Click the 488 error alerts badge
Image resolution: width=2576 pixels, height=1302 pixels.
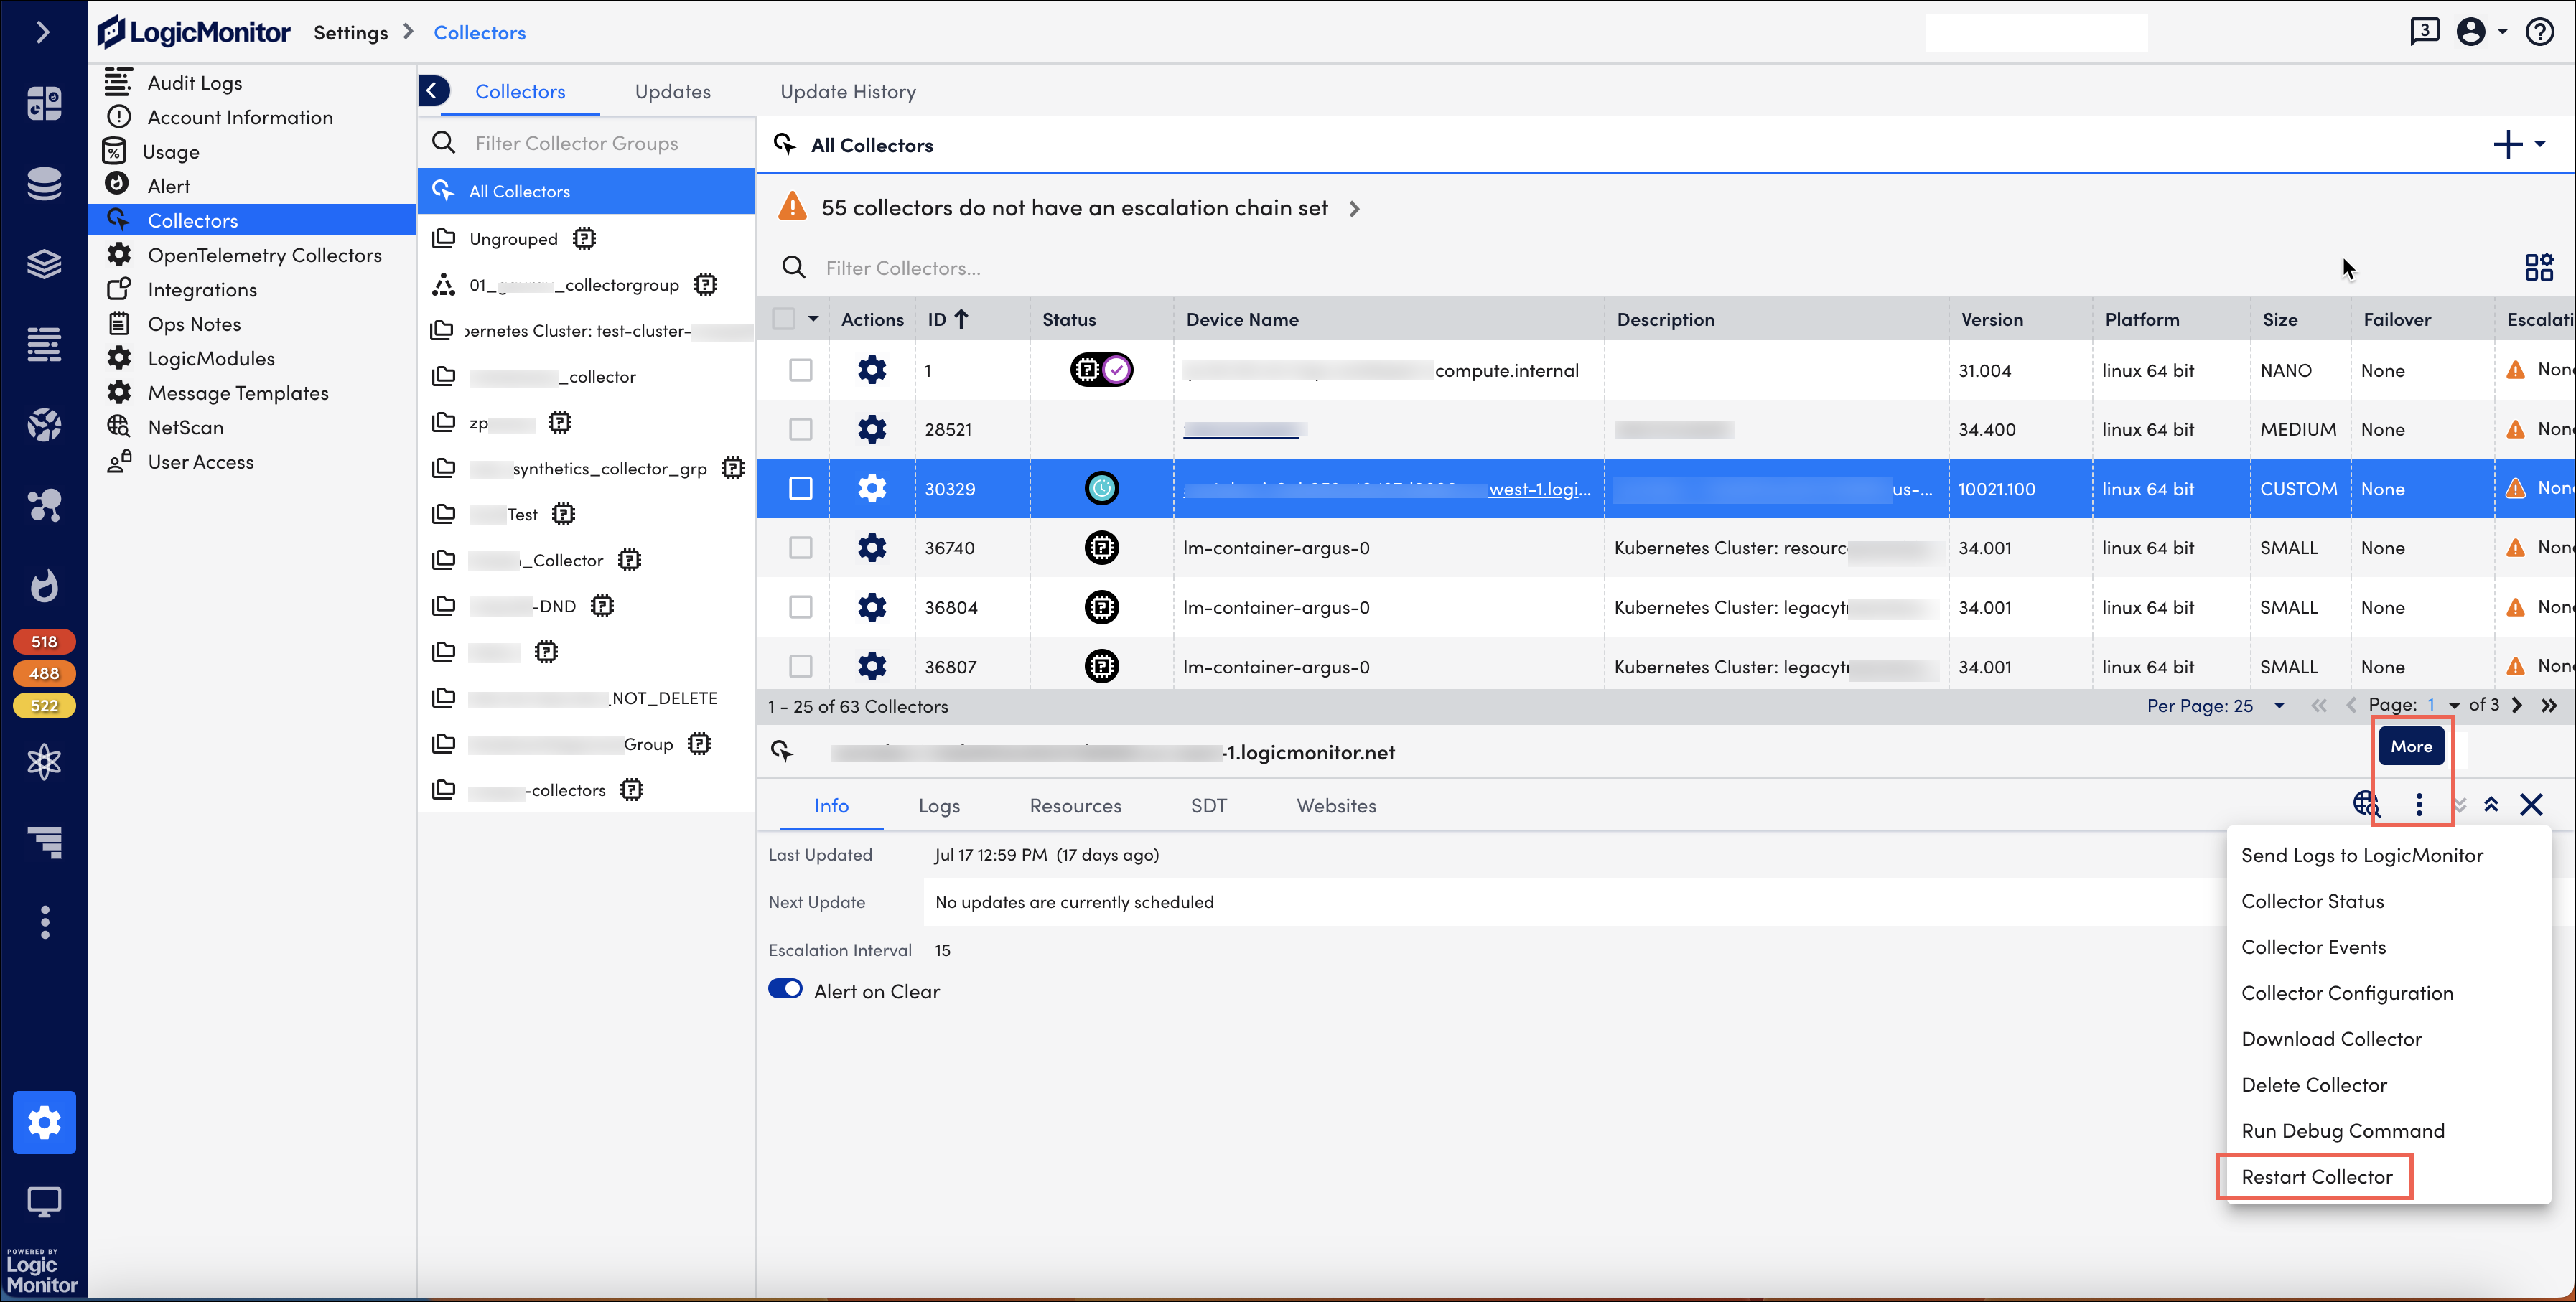pos(44,674)
